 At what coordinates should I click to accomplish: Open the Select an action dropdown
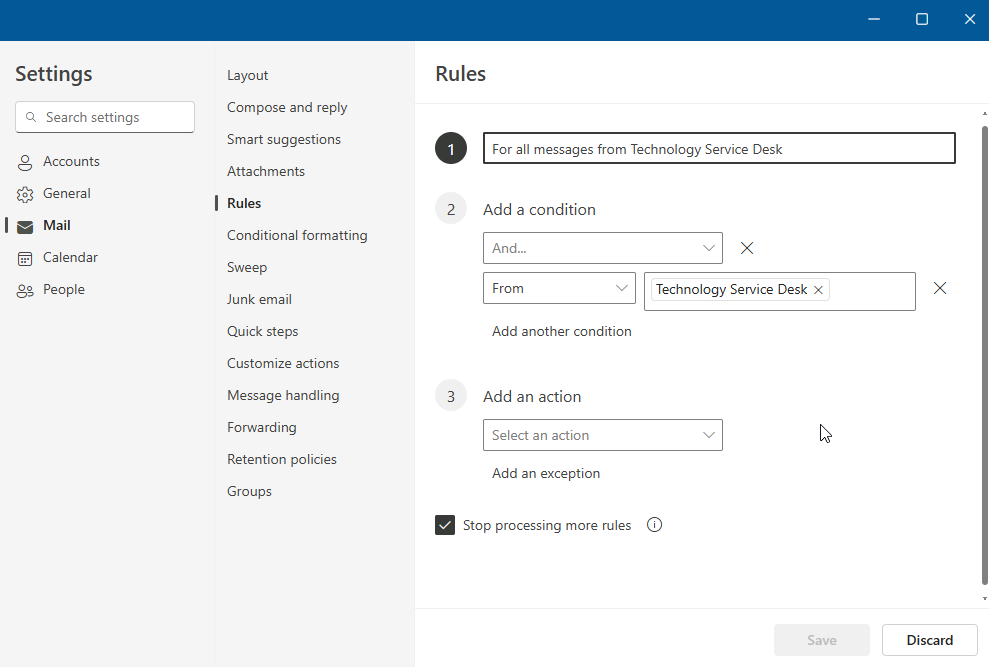[602, 435]
